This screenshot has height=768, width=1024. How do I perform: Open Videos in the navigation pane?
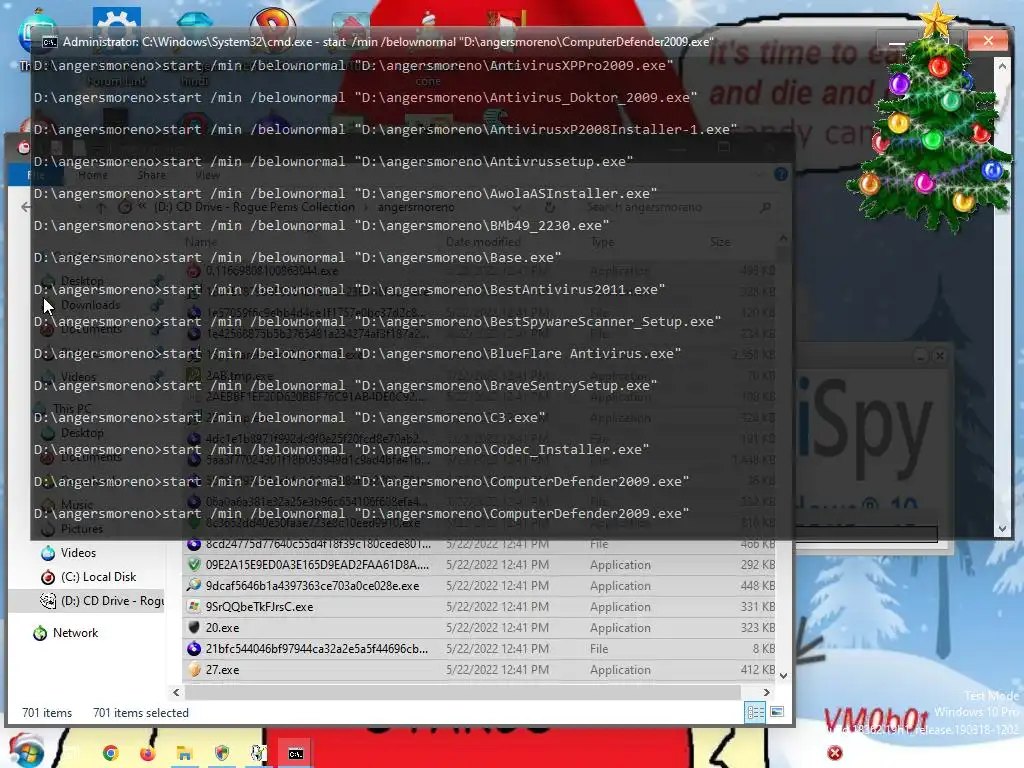78,553
